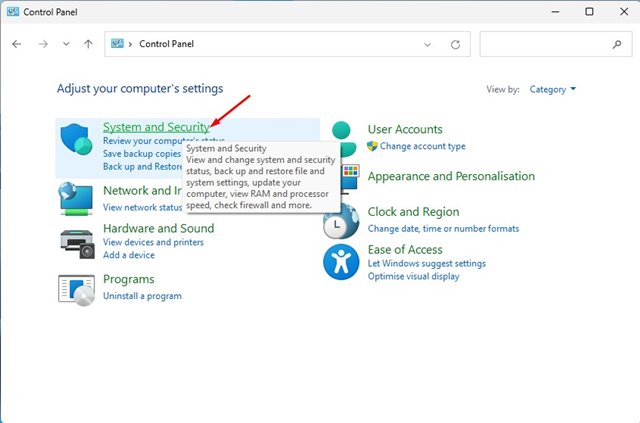640x423 pixels.
Task: Open Hardware and Sound category
Action: pos(158,228)
